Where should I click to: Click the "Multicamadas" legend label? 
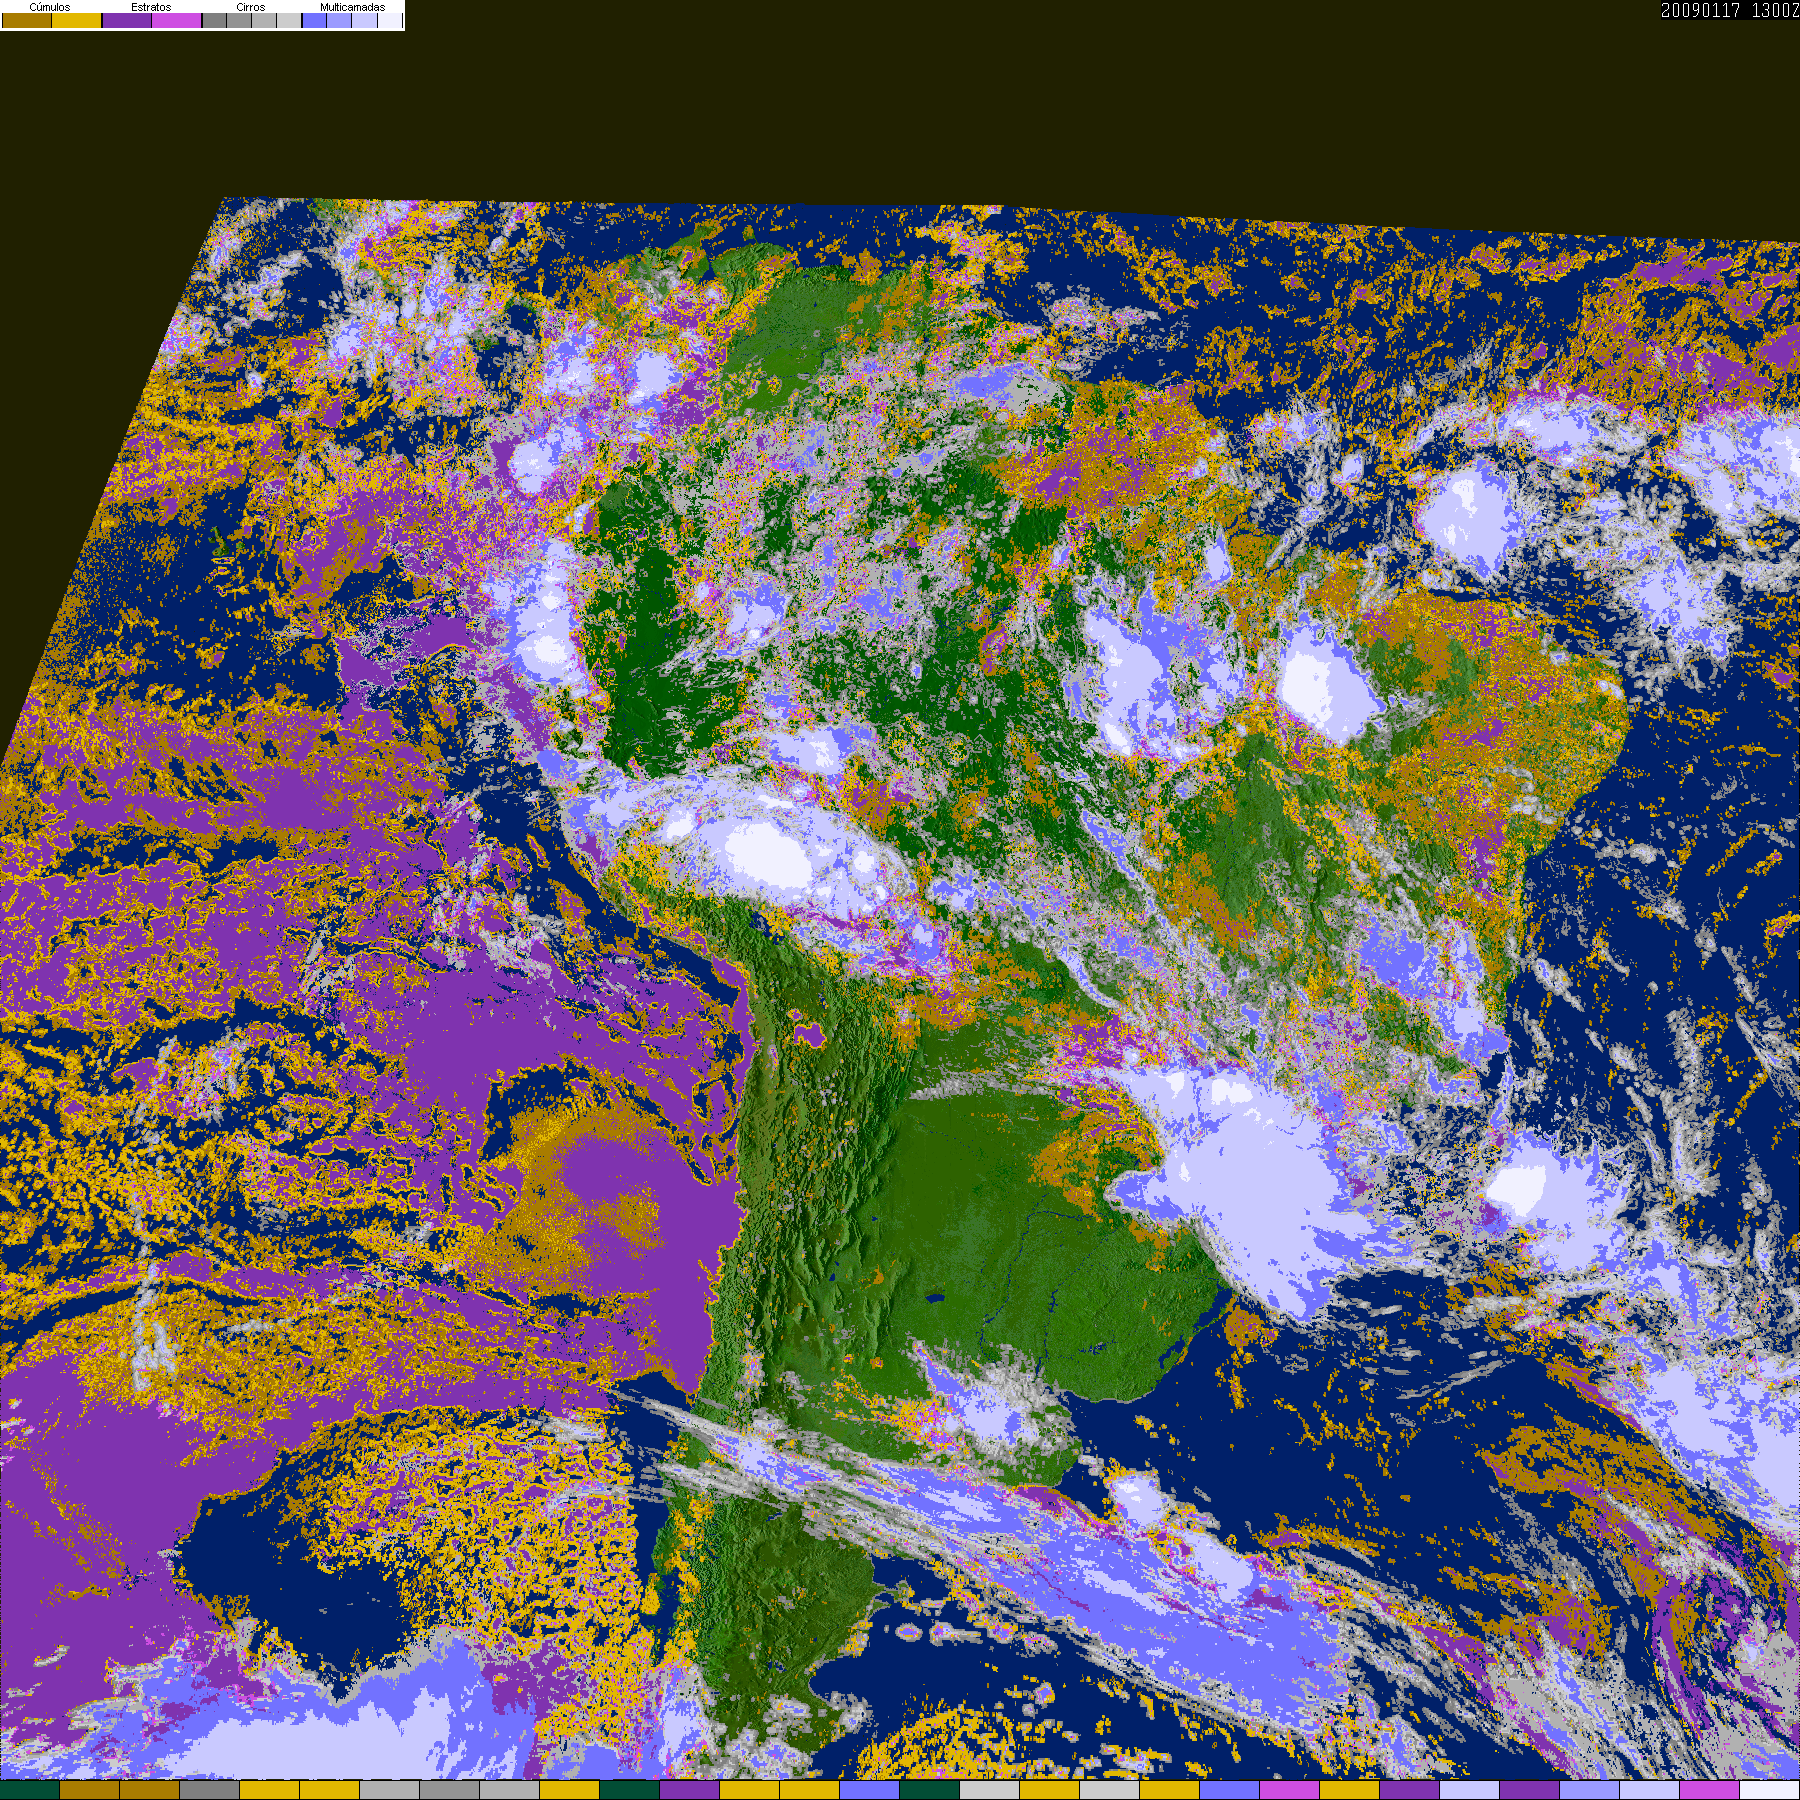tap(352, 7)
